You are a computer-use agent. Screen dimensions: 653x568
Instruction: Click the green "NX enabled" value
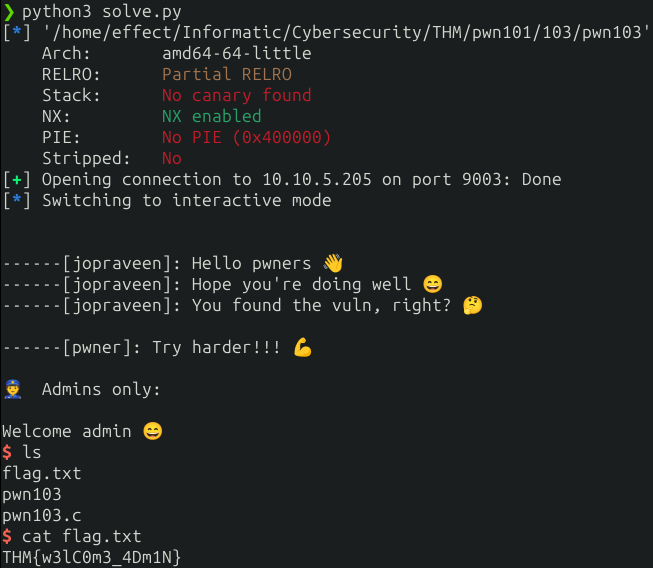[x=212, y=117]
